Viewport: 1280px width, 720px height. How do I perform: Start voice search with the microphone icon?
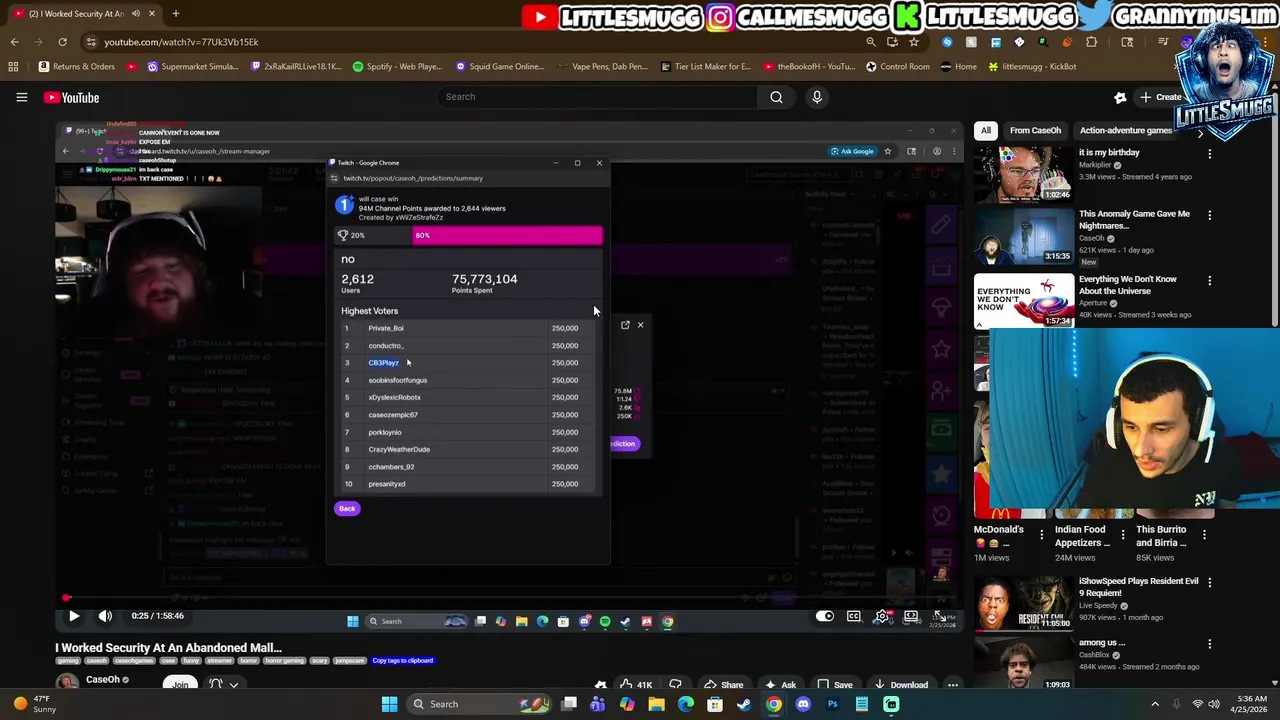[x=817, y=97]
